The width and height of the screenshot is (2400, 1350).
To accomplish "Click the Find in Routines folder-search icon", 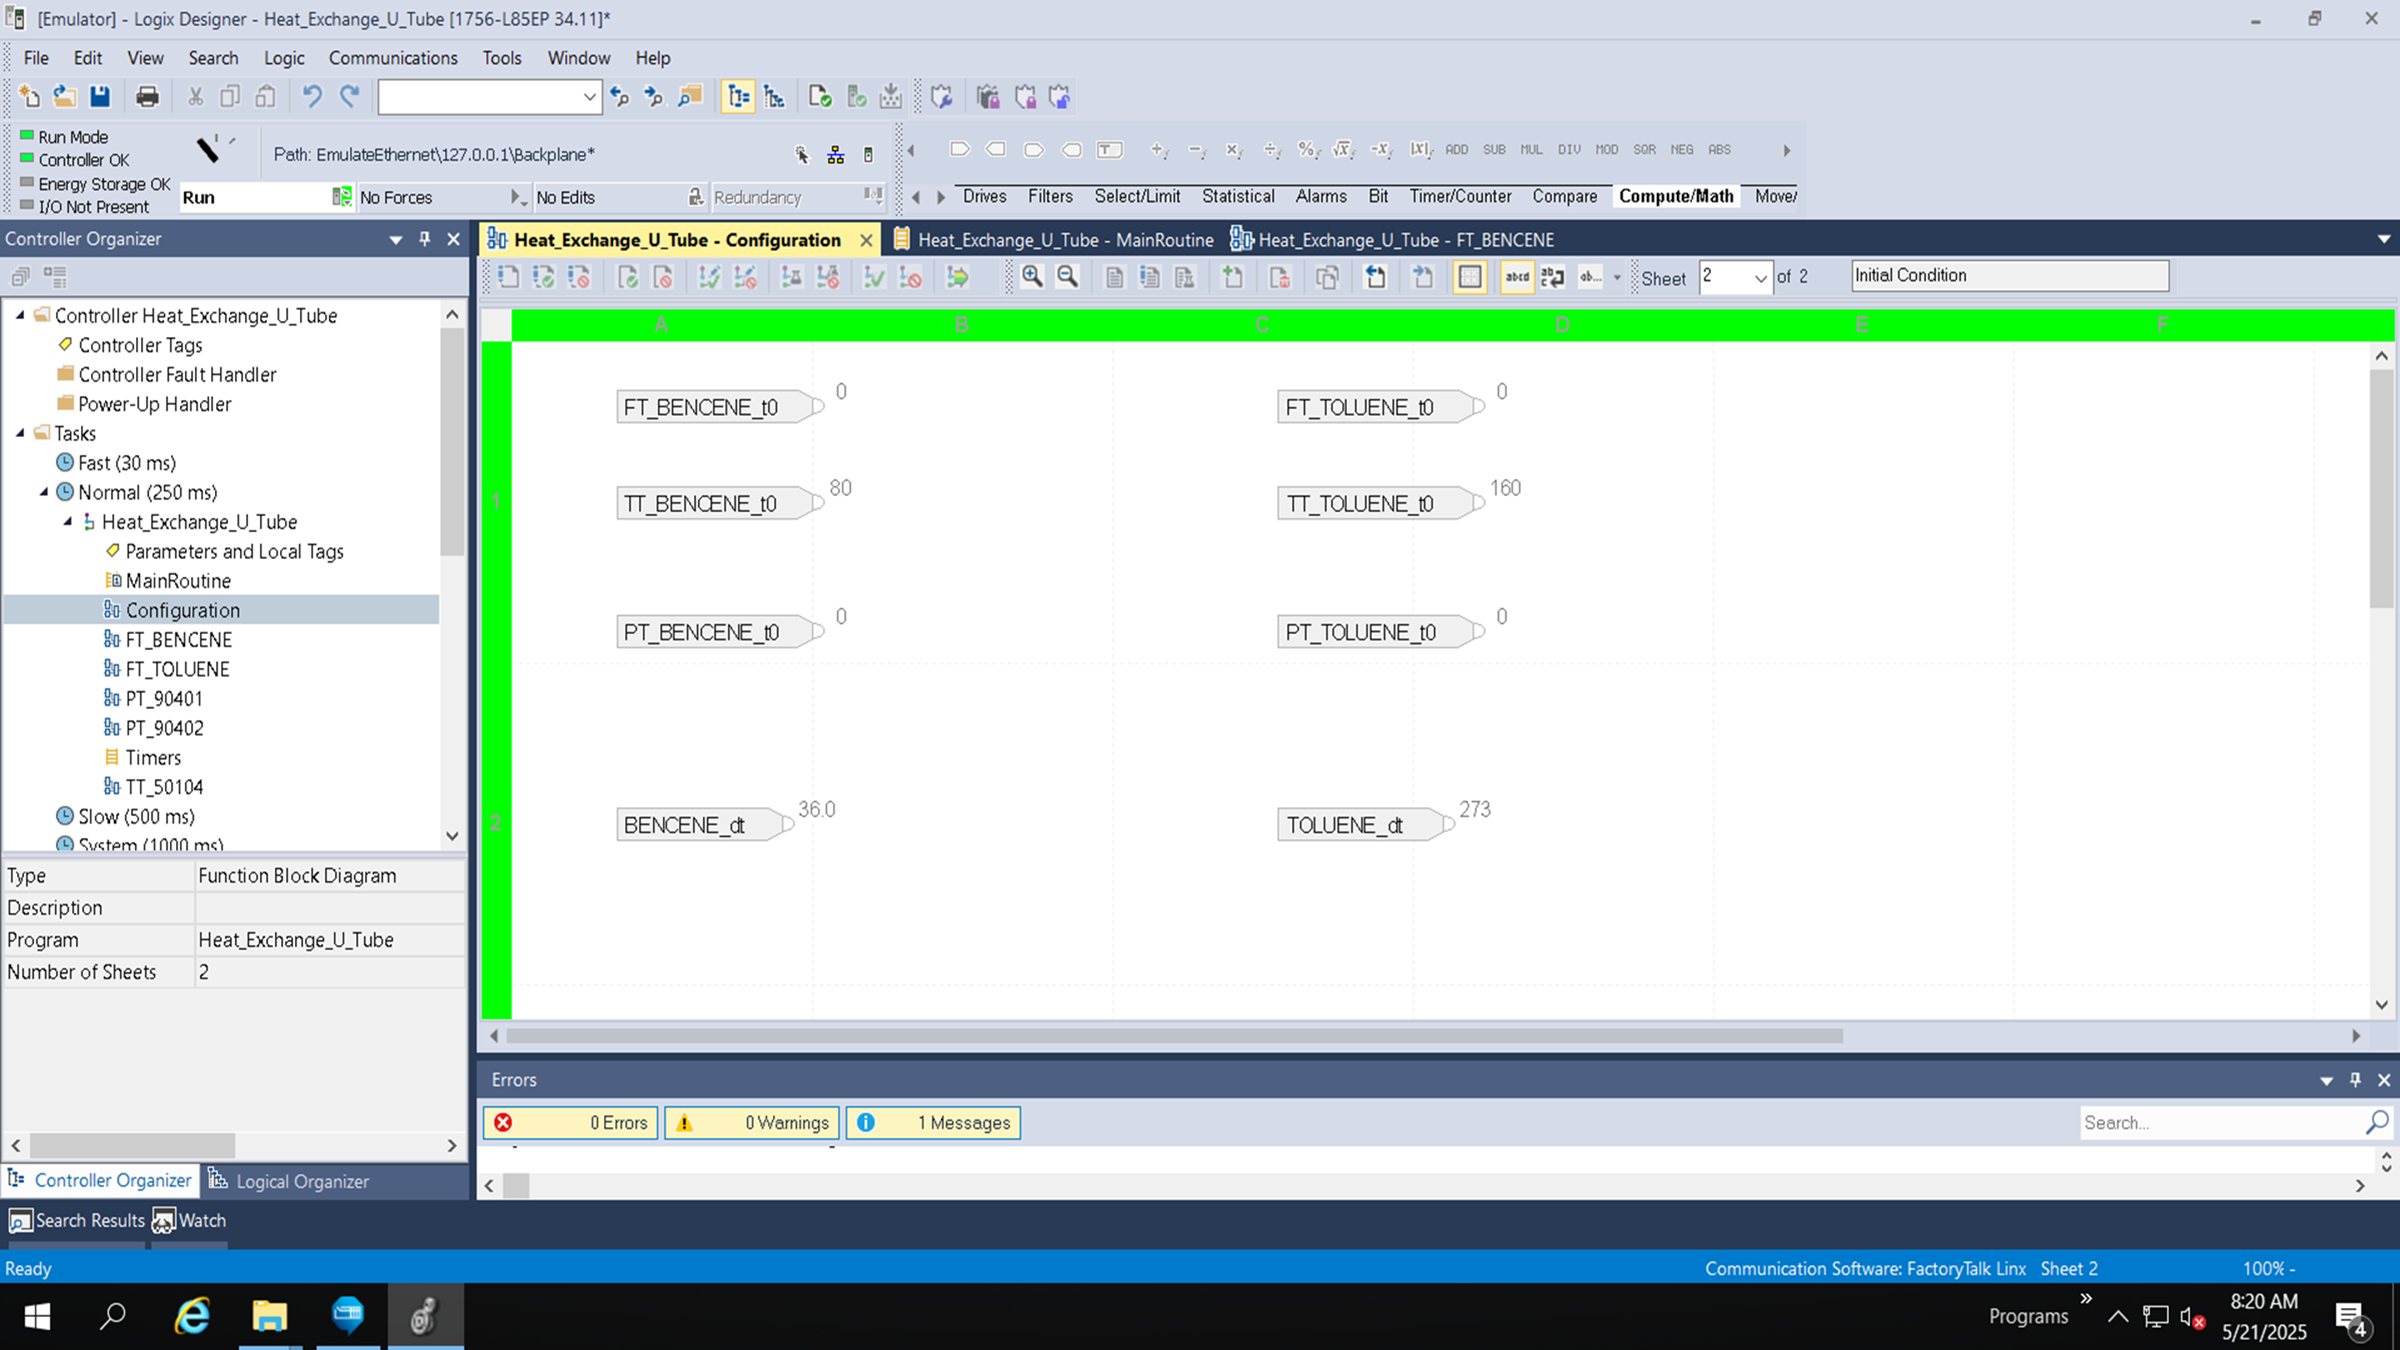I will [x=690, y=96].
